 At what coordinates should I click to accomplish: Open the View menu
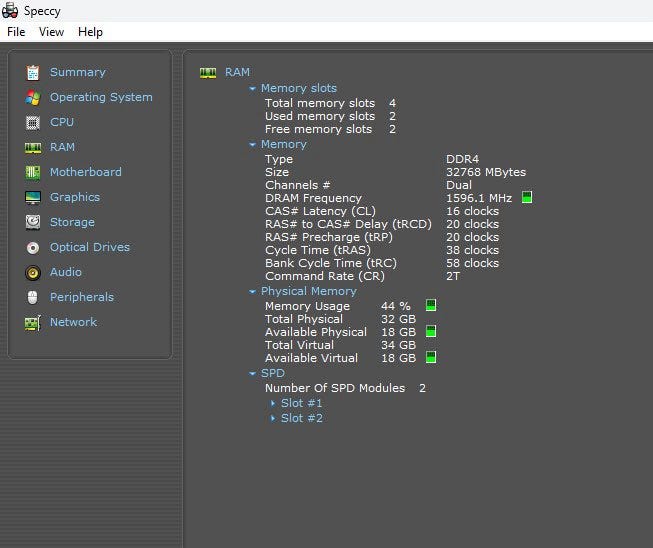tap(51, 32)
